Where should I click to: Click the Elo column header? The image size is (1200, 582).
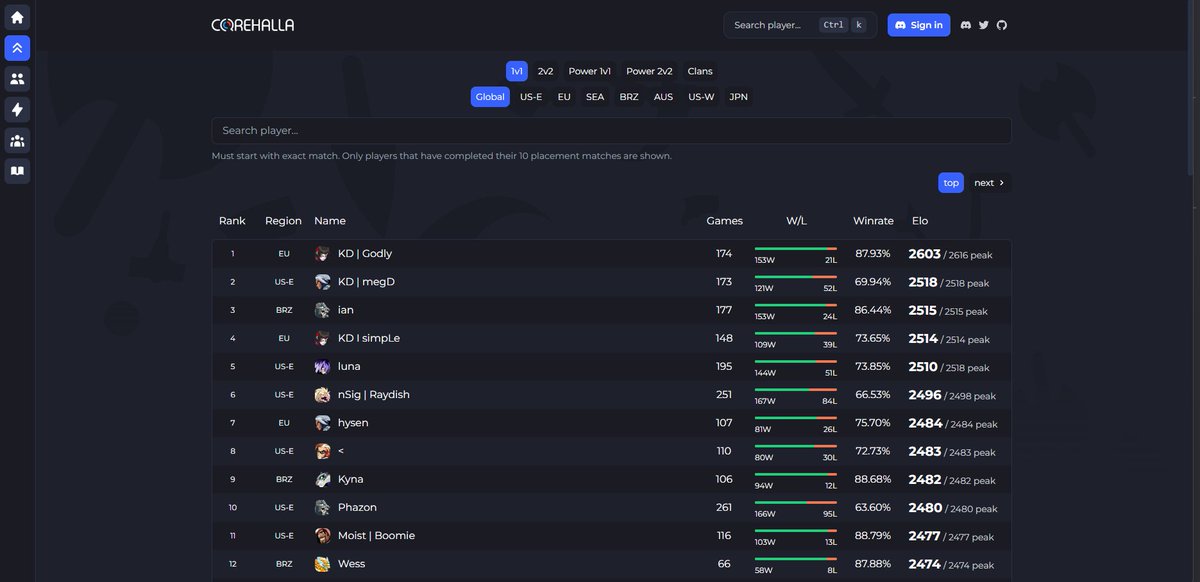point(920,221)
